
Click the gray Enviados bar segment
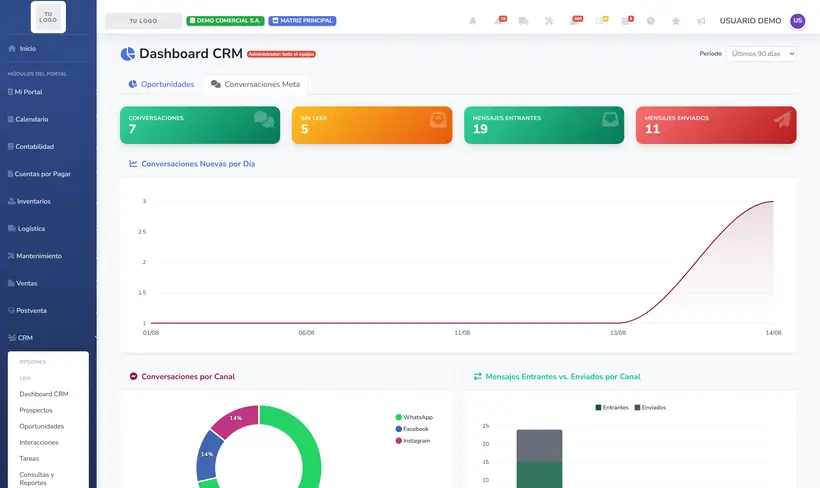(x=539, y=446)
